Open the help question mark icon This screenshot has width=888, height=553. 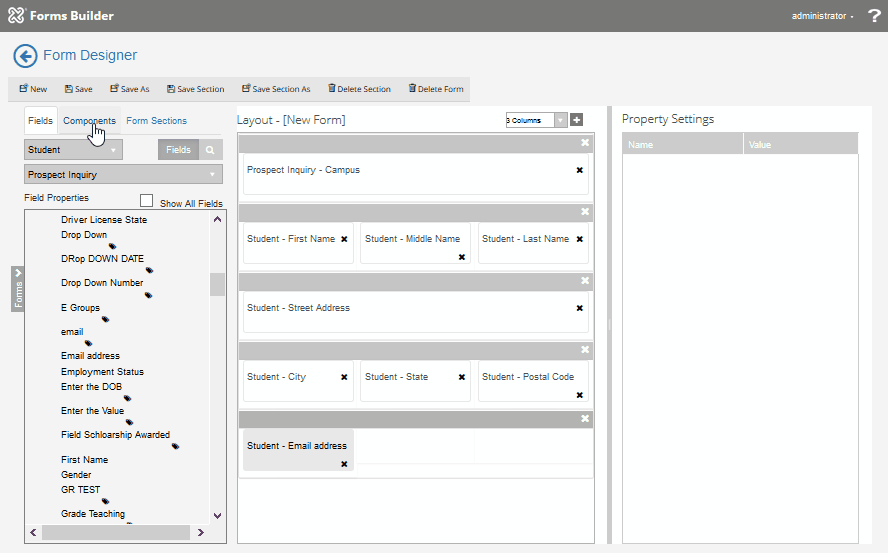tap(873, 16)
